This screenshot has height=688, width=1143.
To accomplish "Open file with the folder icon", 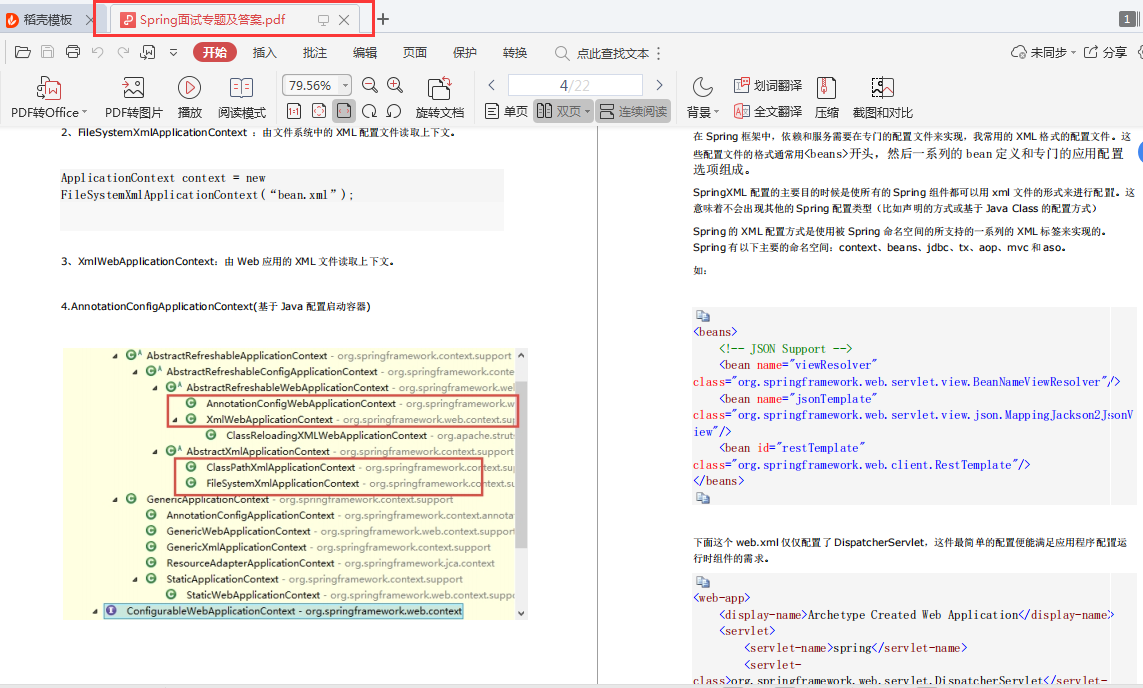I will click(23, 52).
